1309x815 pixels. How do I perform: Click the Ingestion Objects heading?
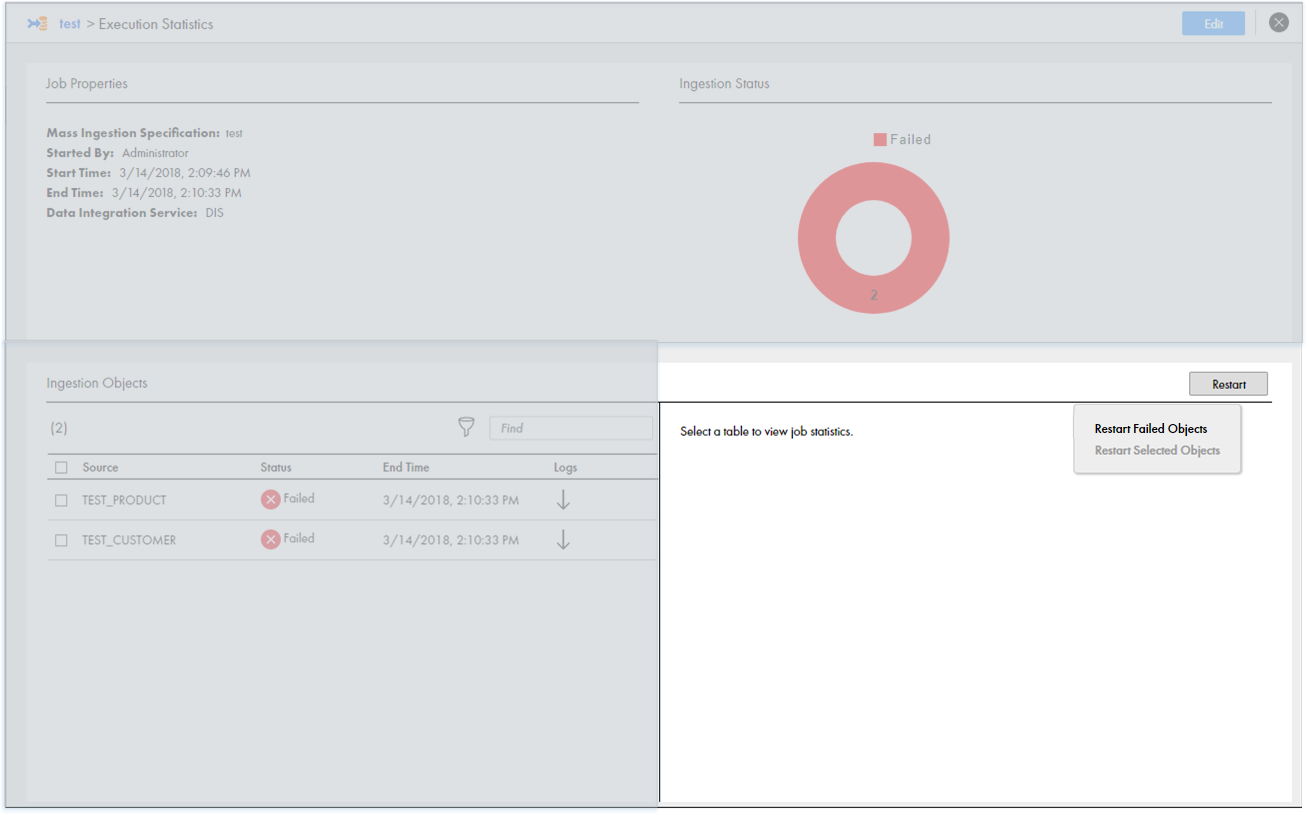pos(97,383)
